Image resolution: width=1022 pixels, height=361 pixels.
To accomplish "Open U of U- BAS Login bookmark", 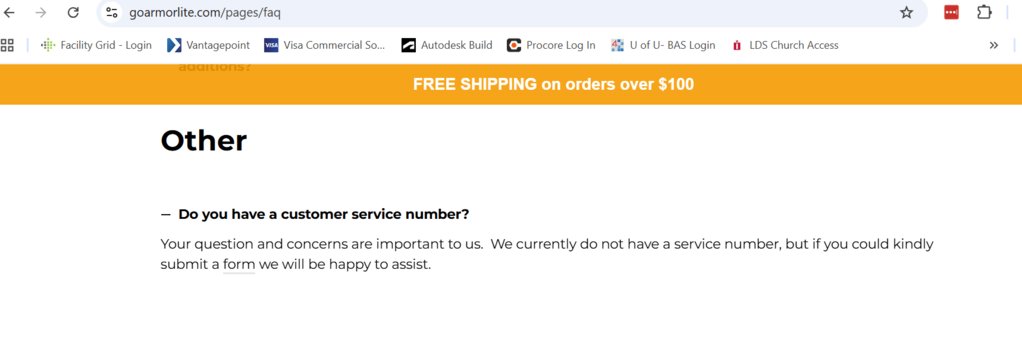I will click(663, 45).
